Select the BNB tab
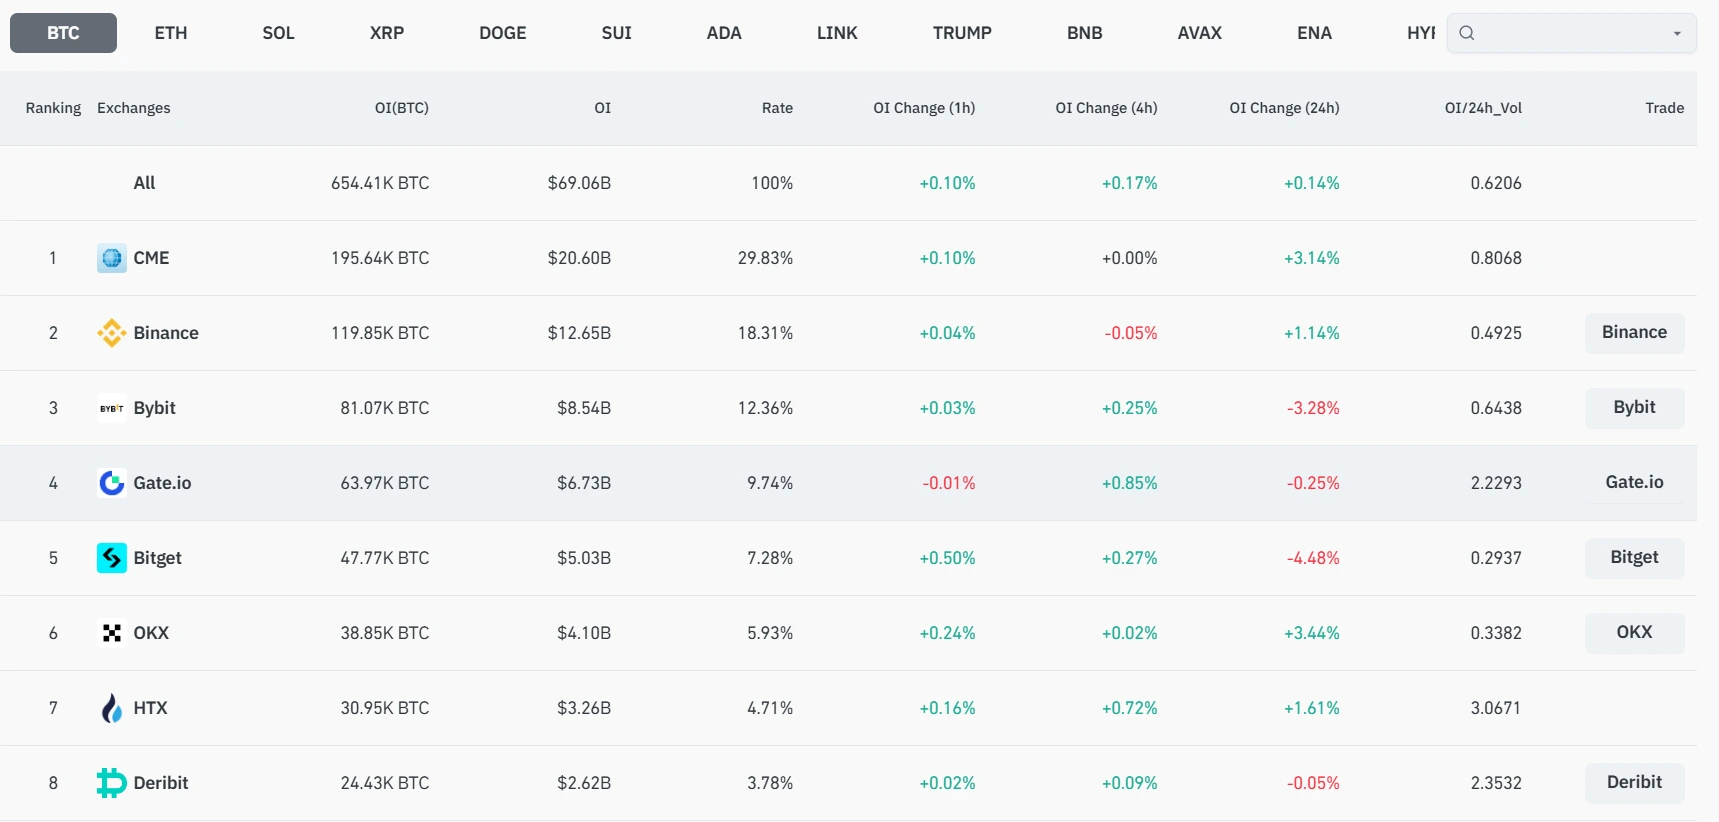Viewport: 1719px width, 822px height. 1085,33
